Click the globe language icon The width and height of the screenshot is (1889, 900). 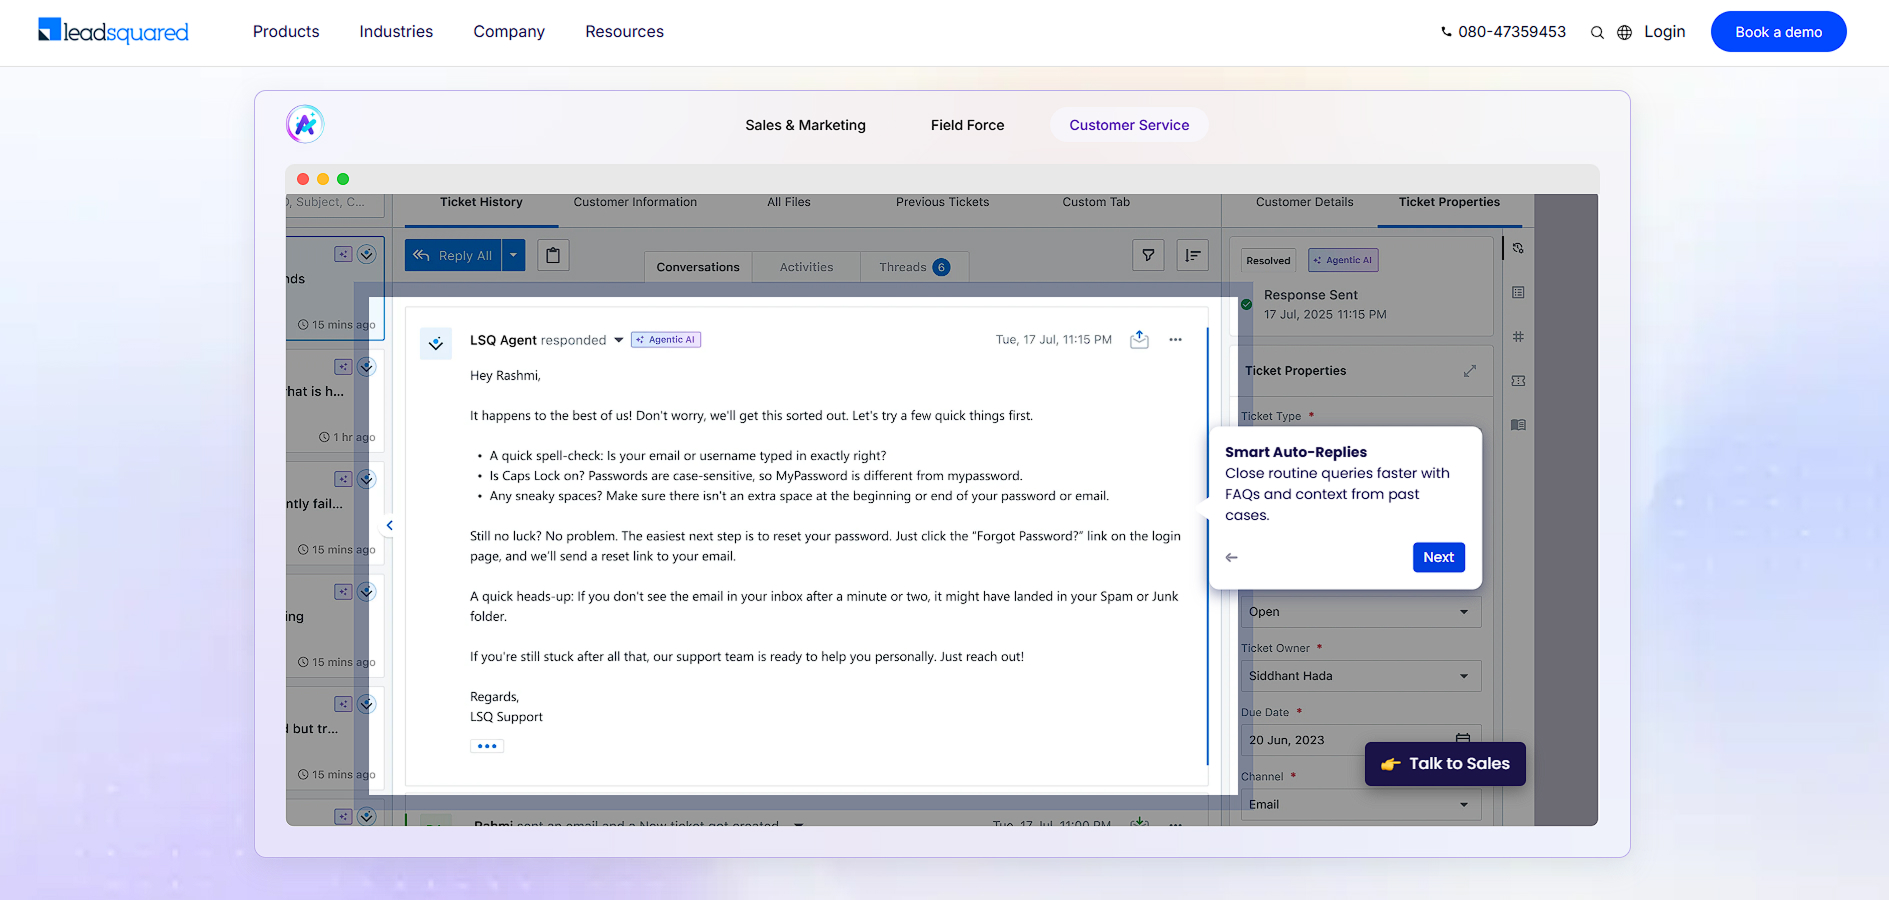(x=1625, y=32)
